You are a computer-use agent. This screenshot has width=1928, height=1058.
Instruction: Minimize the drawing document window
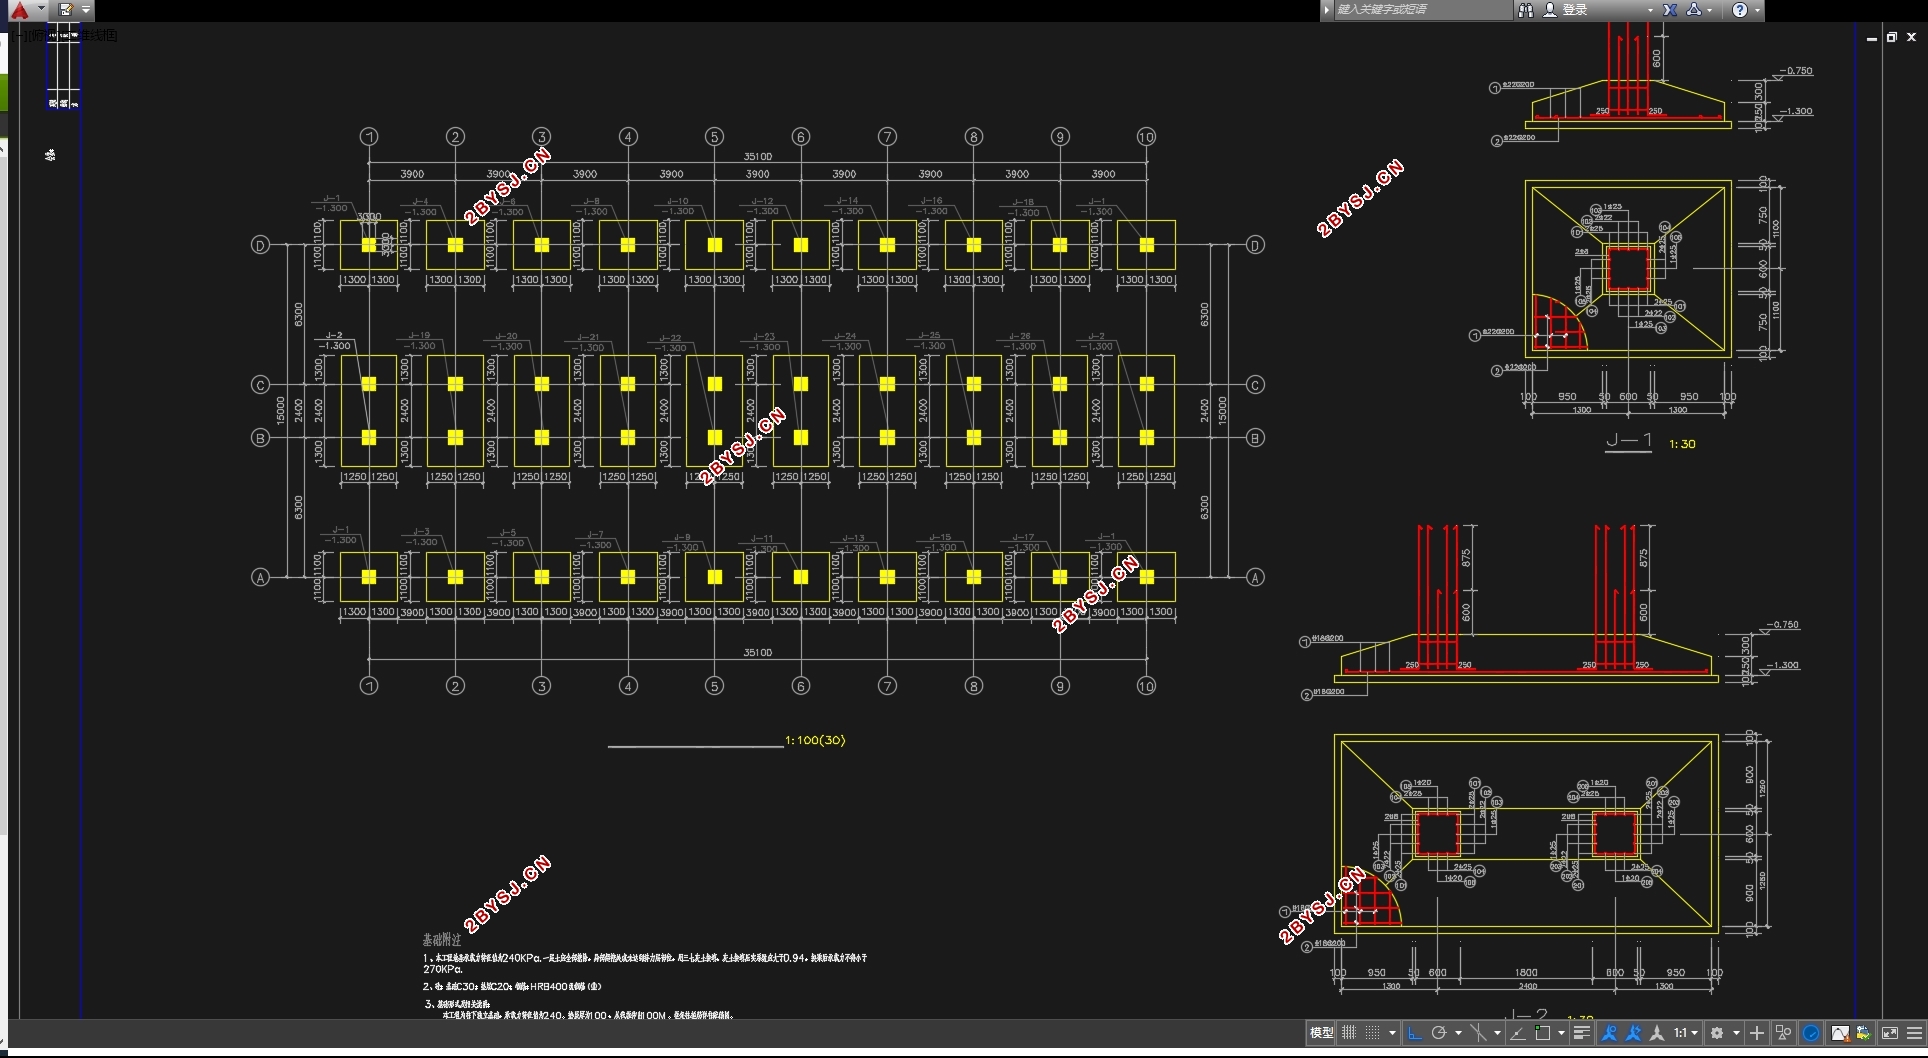point(1871,37)
